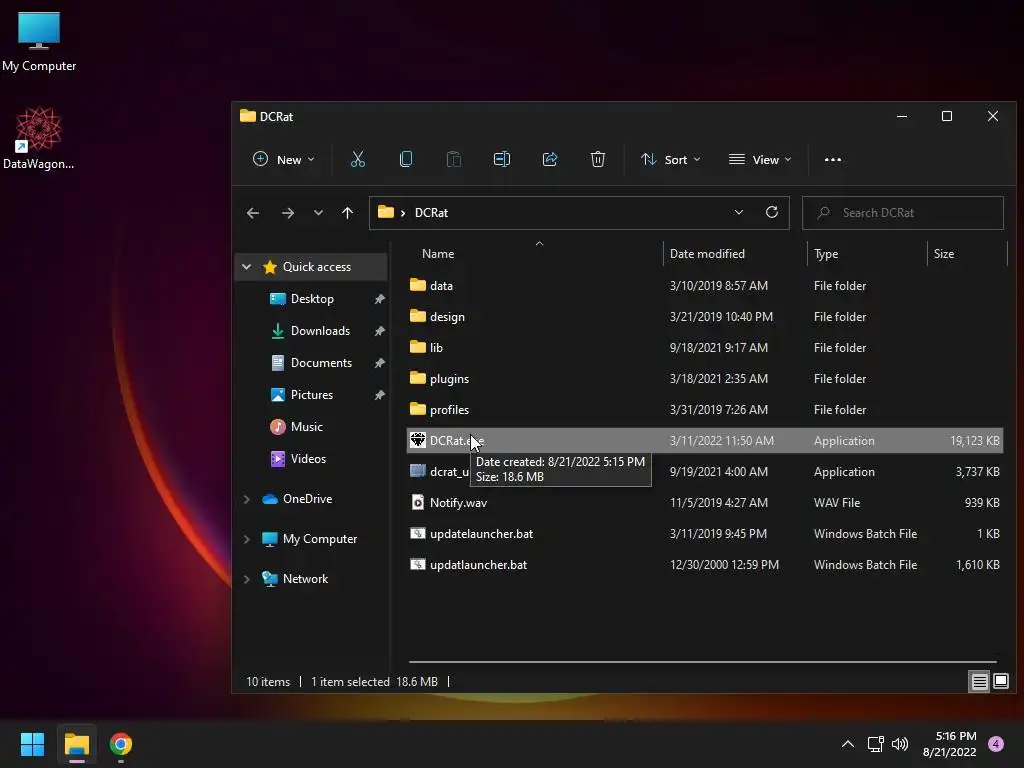1024x768 pixels.
Task: Unpin Documents from Quick access
Action: point(379,363)
